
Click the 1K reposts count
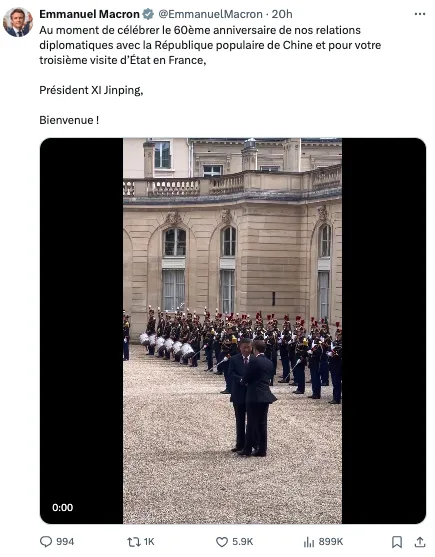coord(149,542)
